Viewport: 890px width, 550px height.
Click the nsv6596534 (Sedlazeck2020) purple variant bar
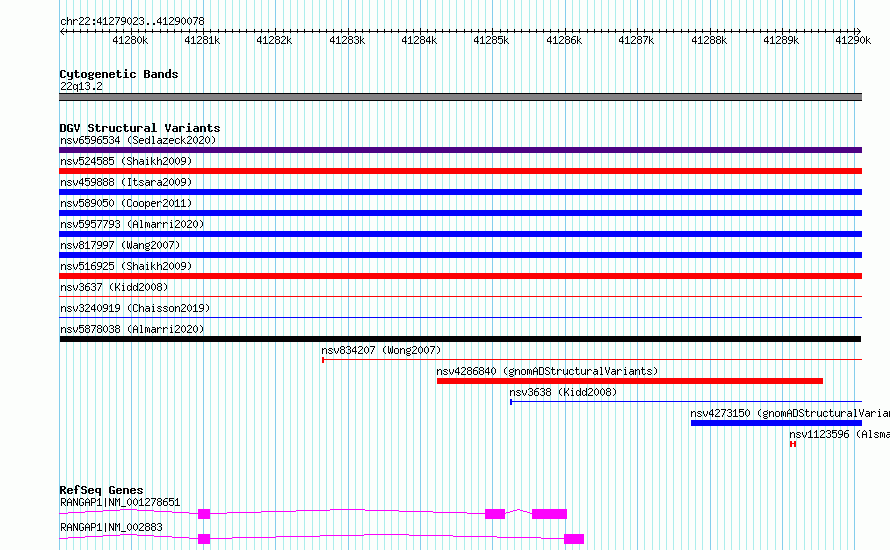460,150
